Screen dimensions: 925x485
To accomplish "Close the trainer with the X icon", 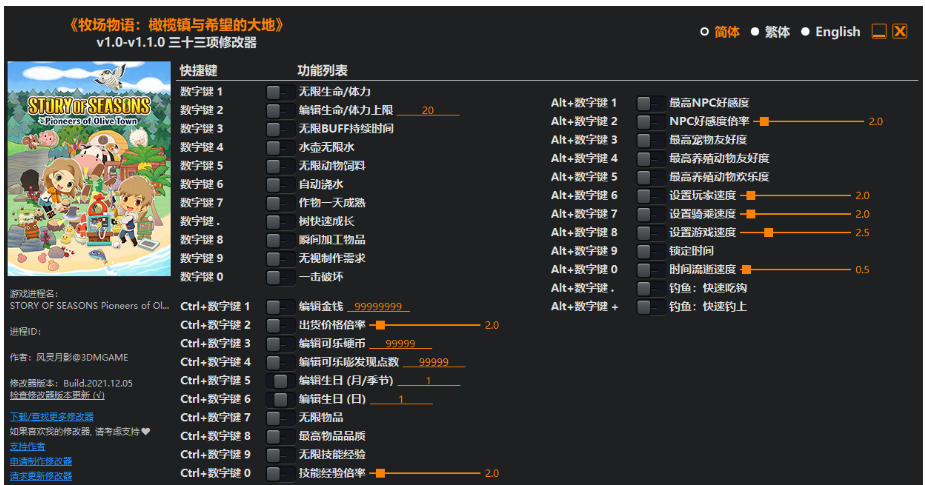I will point(900,31).
